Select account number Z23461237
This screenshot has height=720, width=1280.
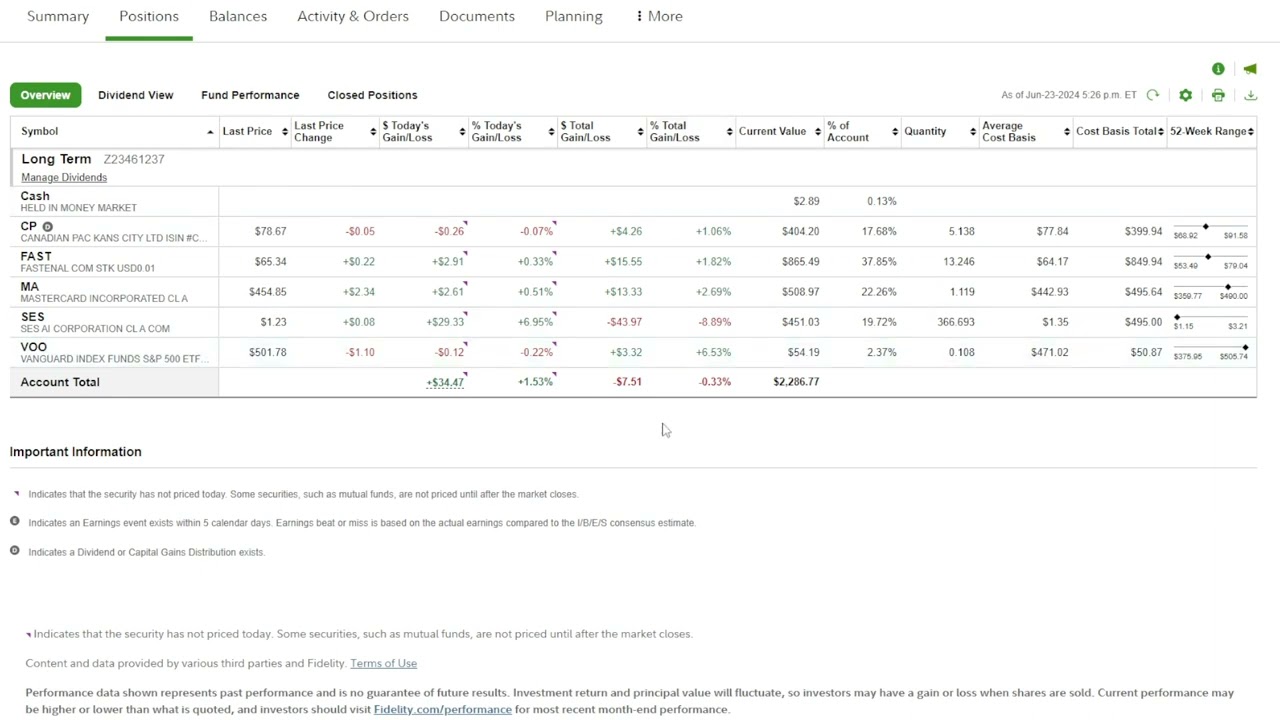[x=134, y=159]
